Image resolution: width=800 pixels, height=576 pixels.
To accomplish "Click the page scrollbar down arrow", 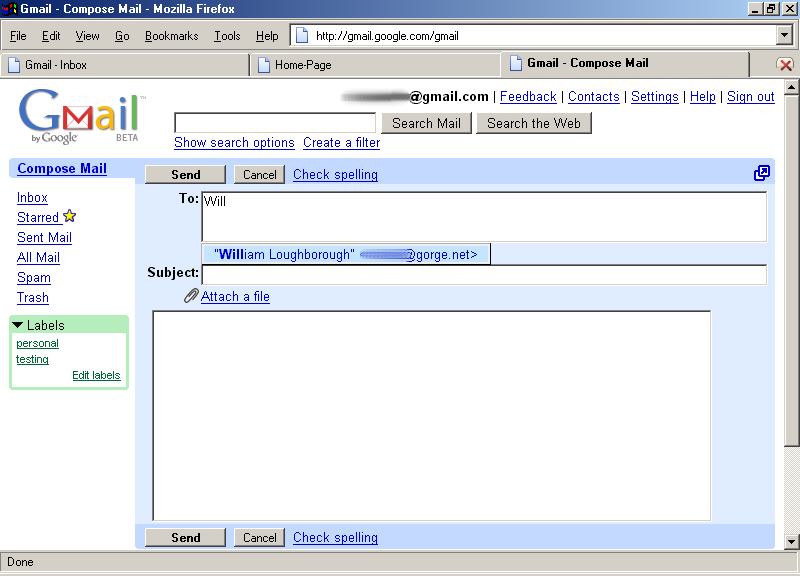I will pos(791,541).
